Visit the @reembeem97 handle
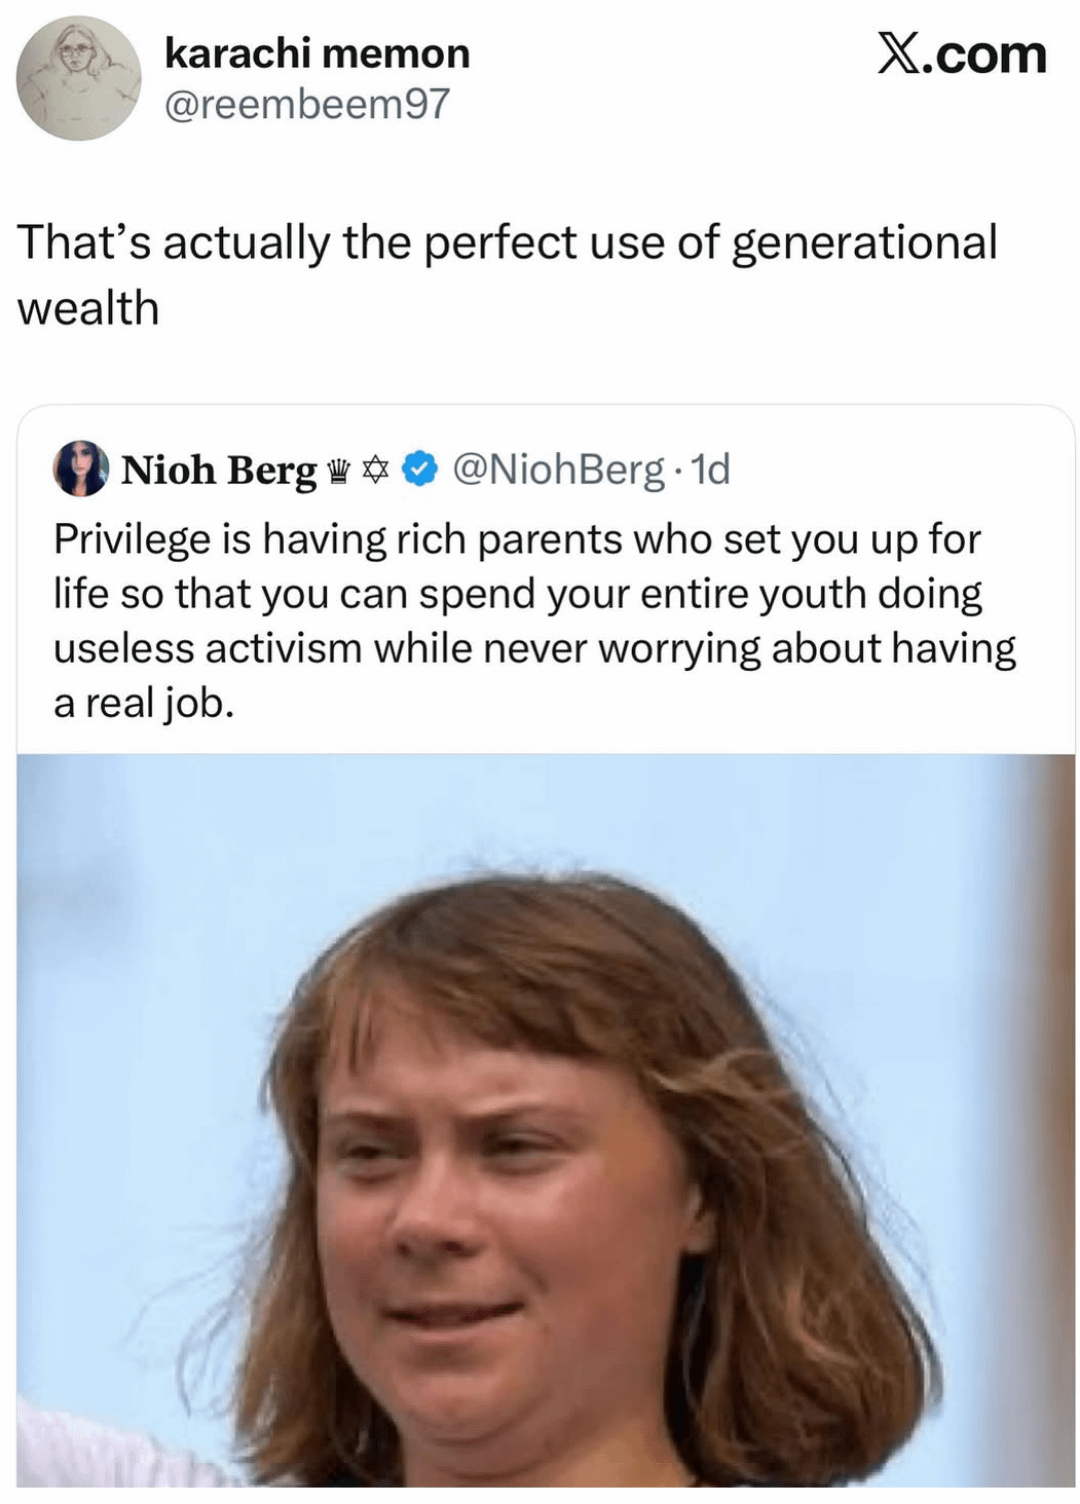Viewport: 1080px width, 1504px height. [x=306, y=104]
